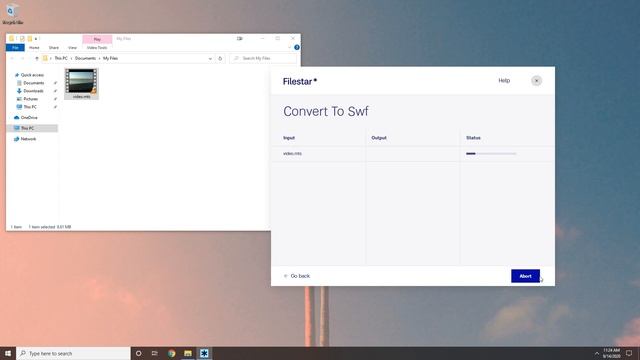Close the Filestar window with the X icon

pyautogui.click(x=536, y=81)
